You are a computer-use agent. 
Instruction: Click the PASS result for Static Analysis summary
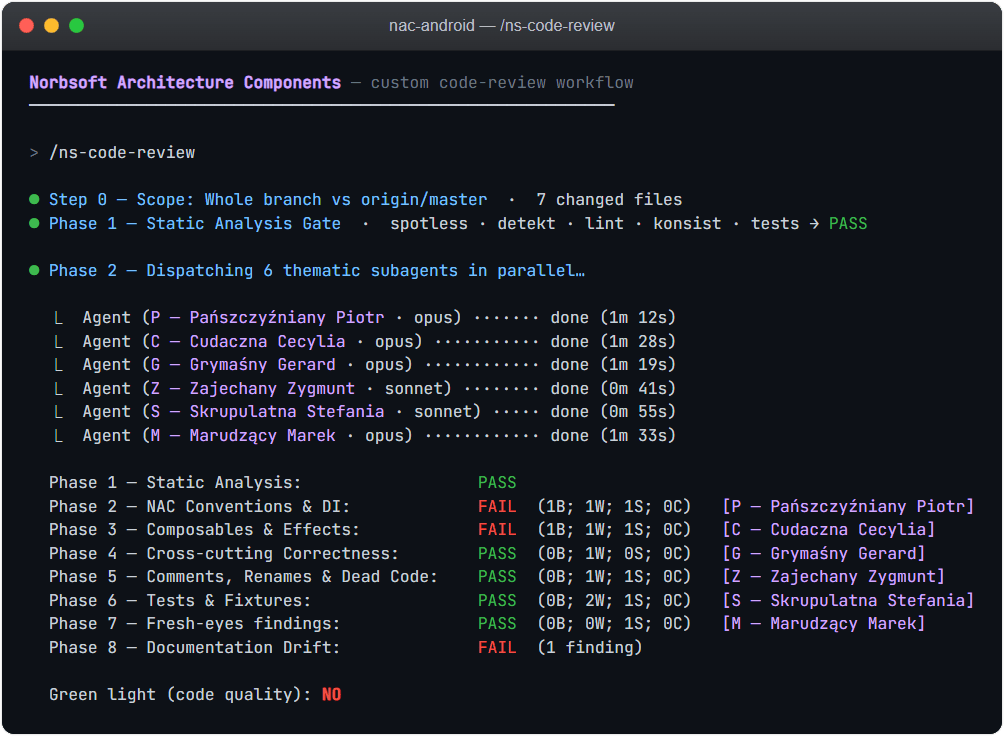tap(497, 482)
